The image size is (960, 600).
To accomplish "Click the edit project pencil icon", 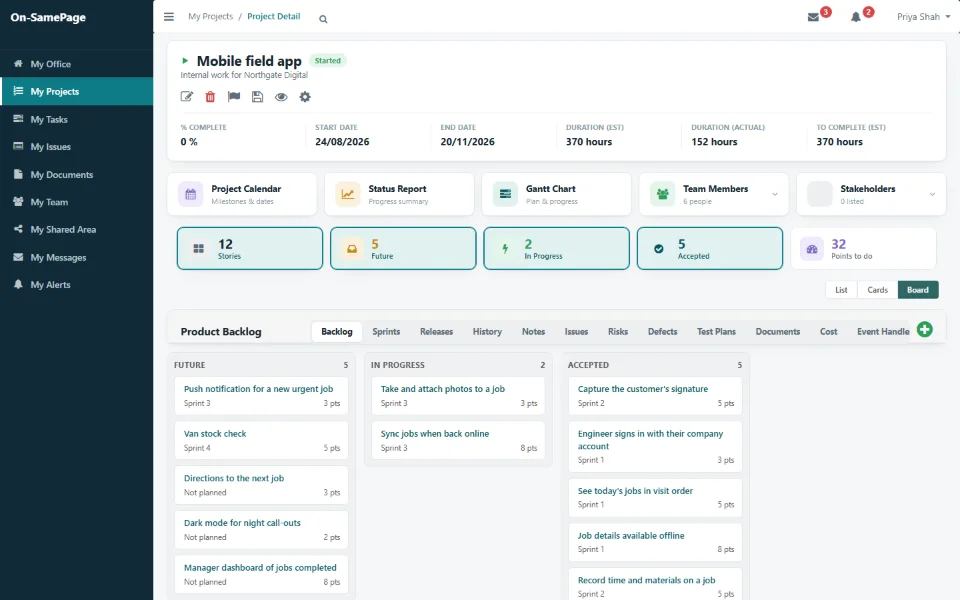I will coord(187,97).
